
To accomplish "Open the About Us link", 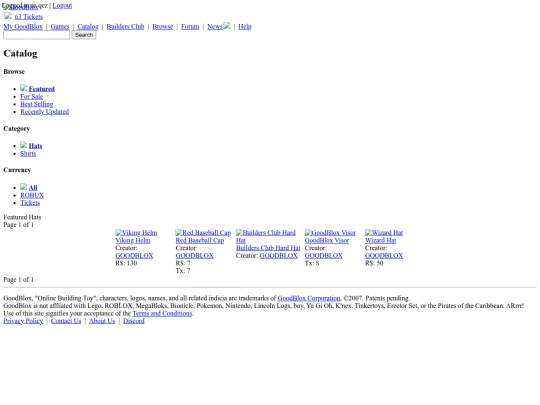I will pyautogui.click(x=102, y=321).
